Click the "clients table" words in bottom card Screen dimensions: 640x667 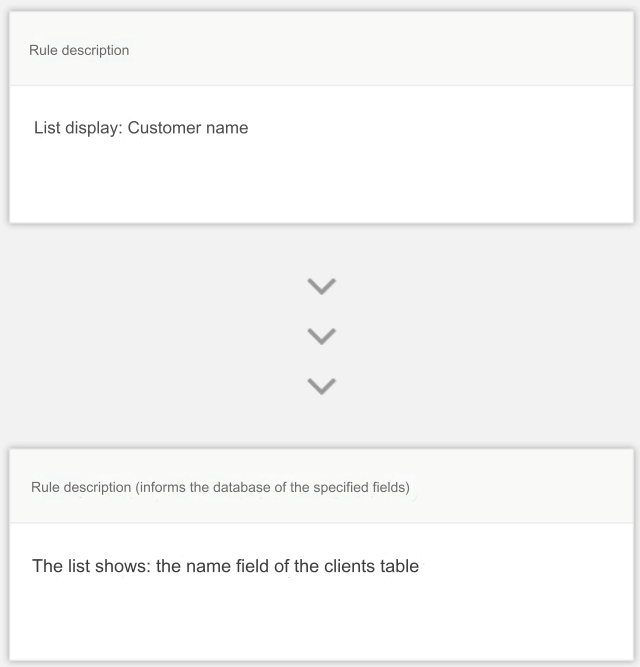click(372, 566)
